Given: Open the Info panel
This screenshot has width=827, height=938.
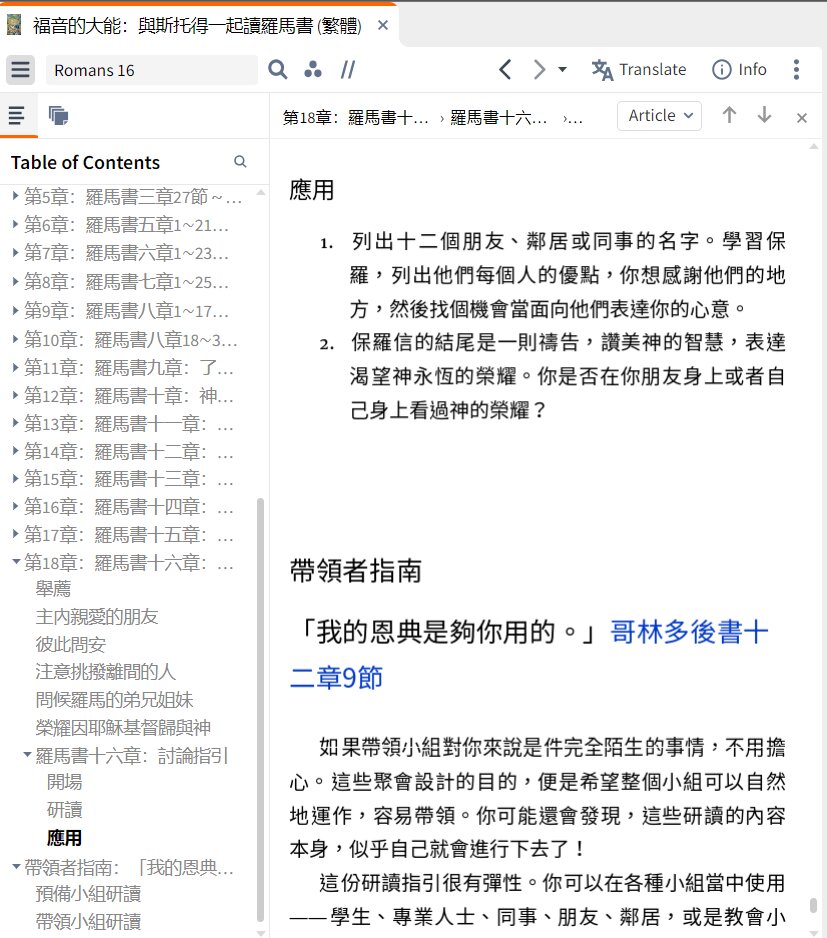Looking at the screenshot, I should click(739, 69).
